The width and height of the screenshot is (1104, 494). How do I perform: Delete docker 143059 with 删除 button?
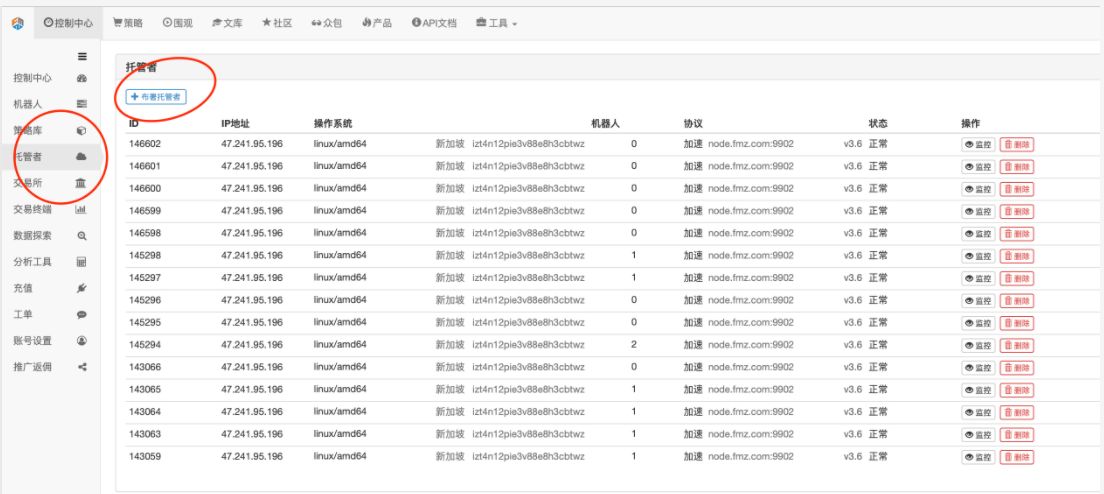click(1017, 457)
